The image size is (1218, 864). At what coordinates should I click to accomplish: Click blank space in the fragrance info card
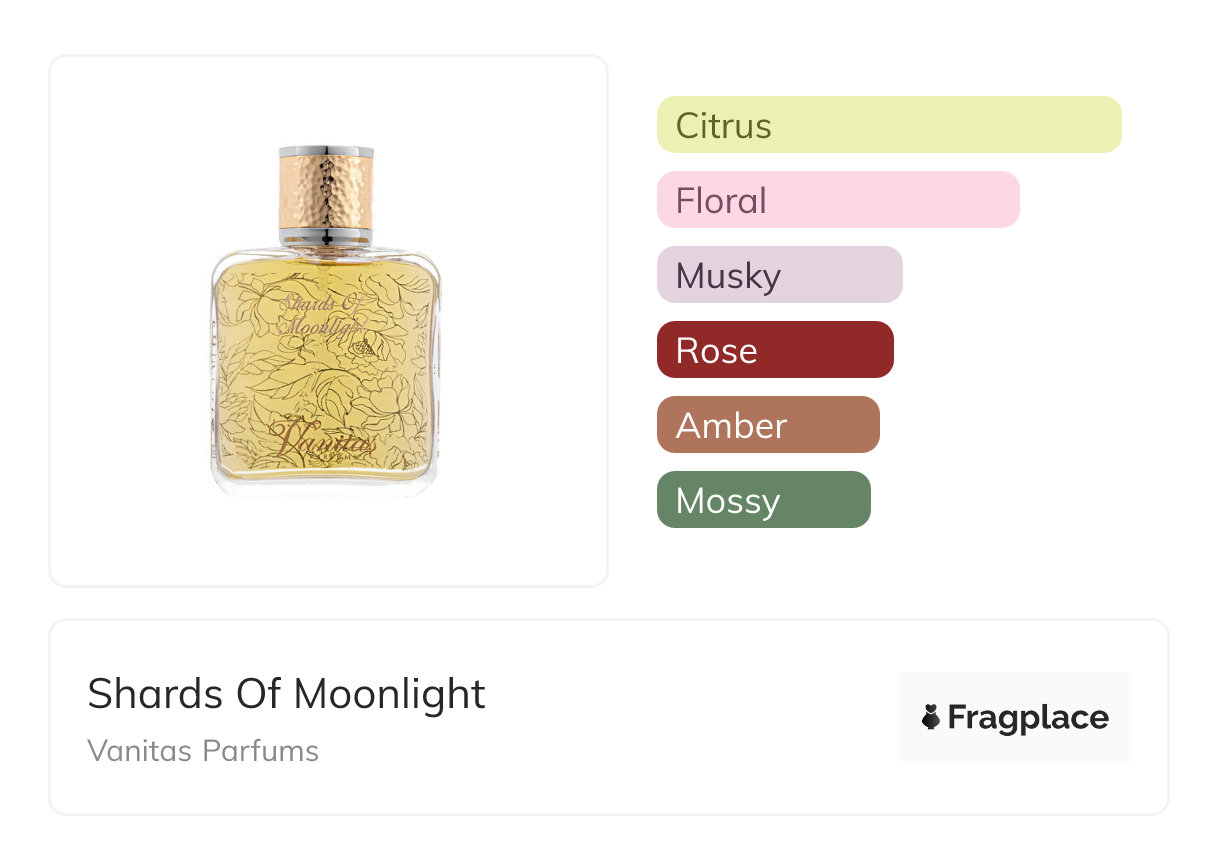point(680,720)
